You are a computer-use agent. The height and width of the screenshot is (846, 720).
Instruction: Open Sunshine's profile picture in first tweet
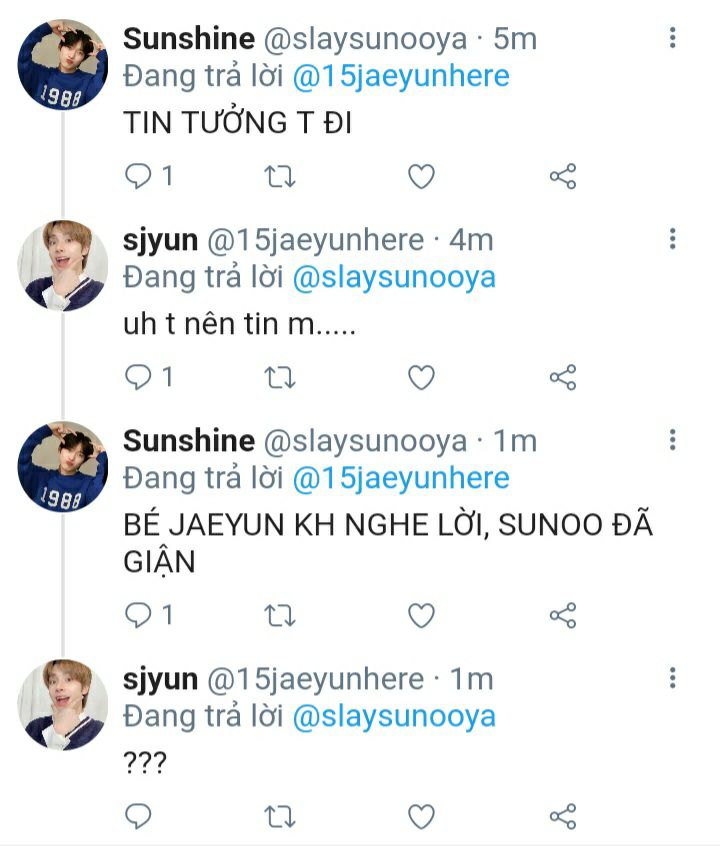pos(63,65)
